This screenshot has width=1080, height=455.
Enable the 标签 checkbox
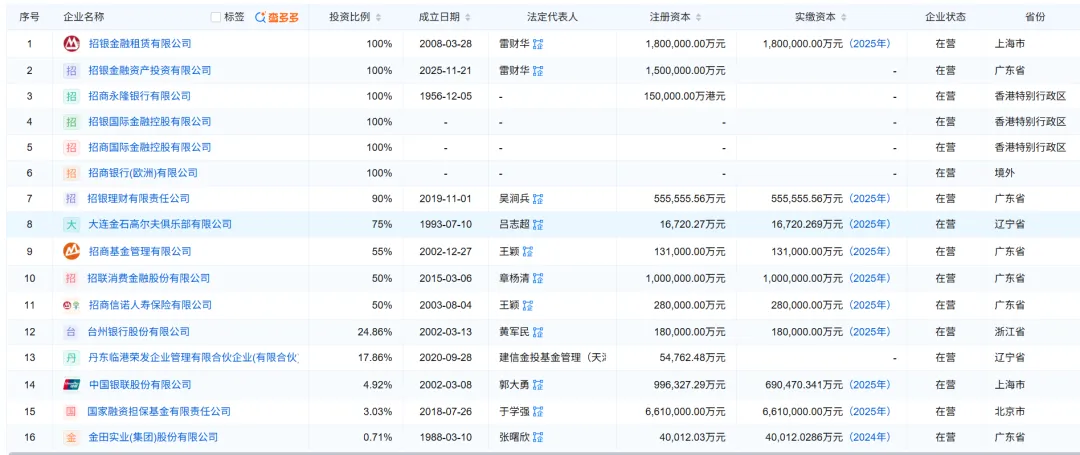pos(216,17)
